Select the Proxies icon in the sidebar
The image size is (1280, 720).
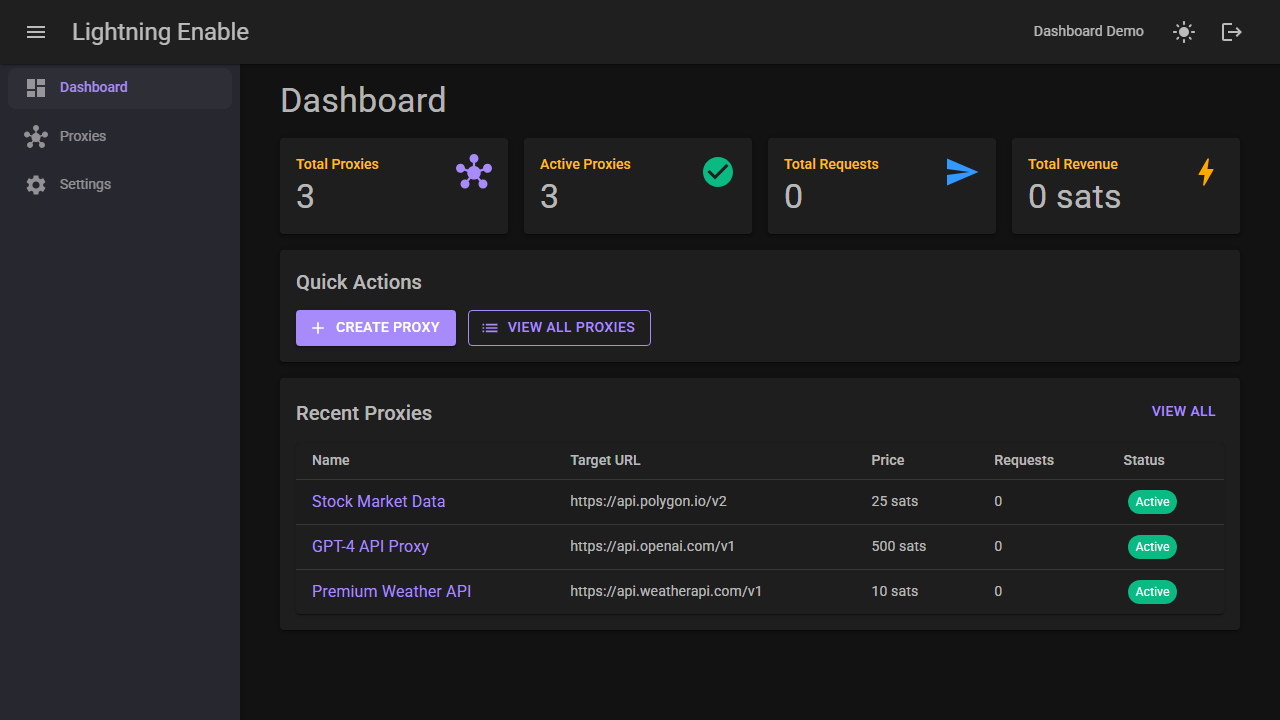pyautogui.click(x=36, y=136)
